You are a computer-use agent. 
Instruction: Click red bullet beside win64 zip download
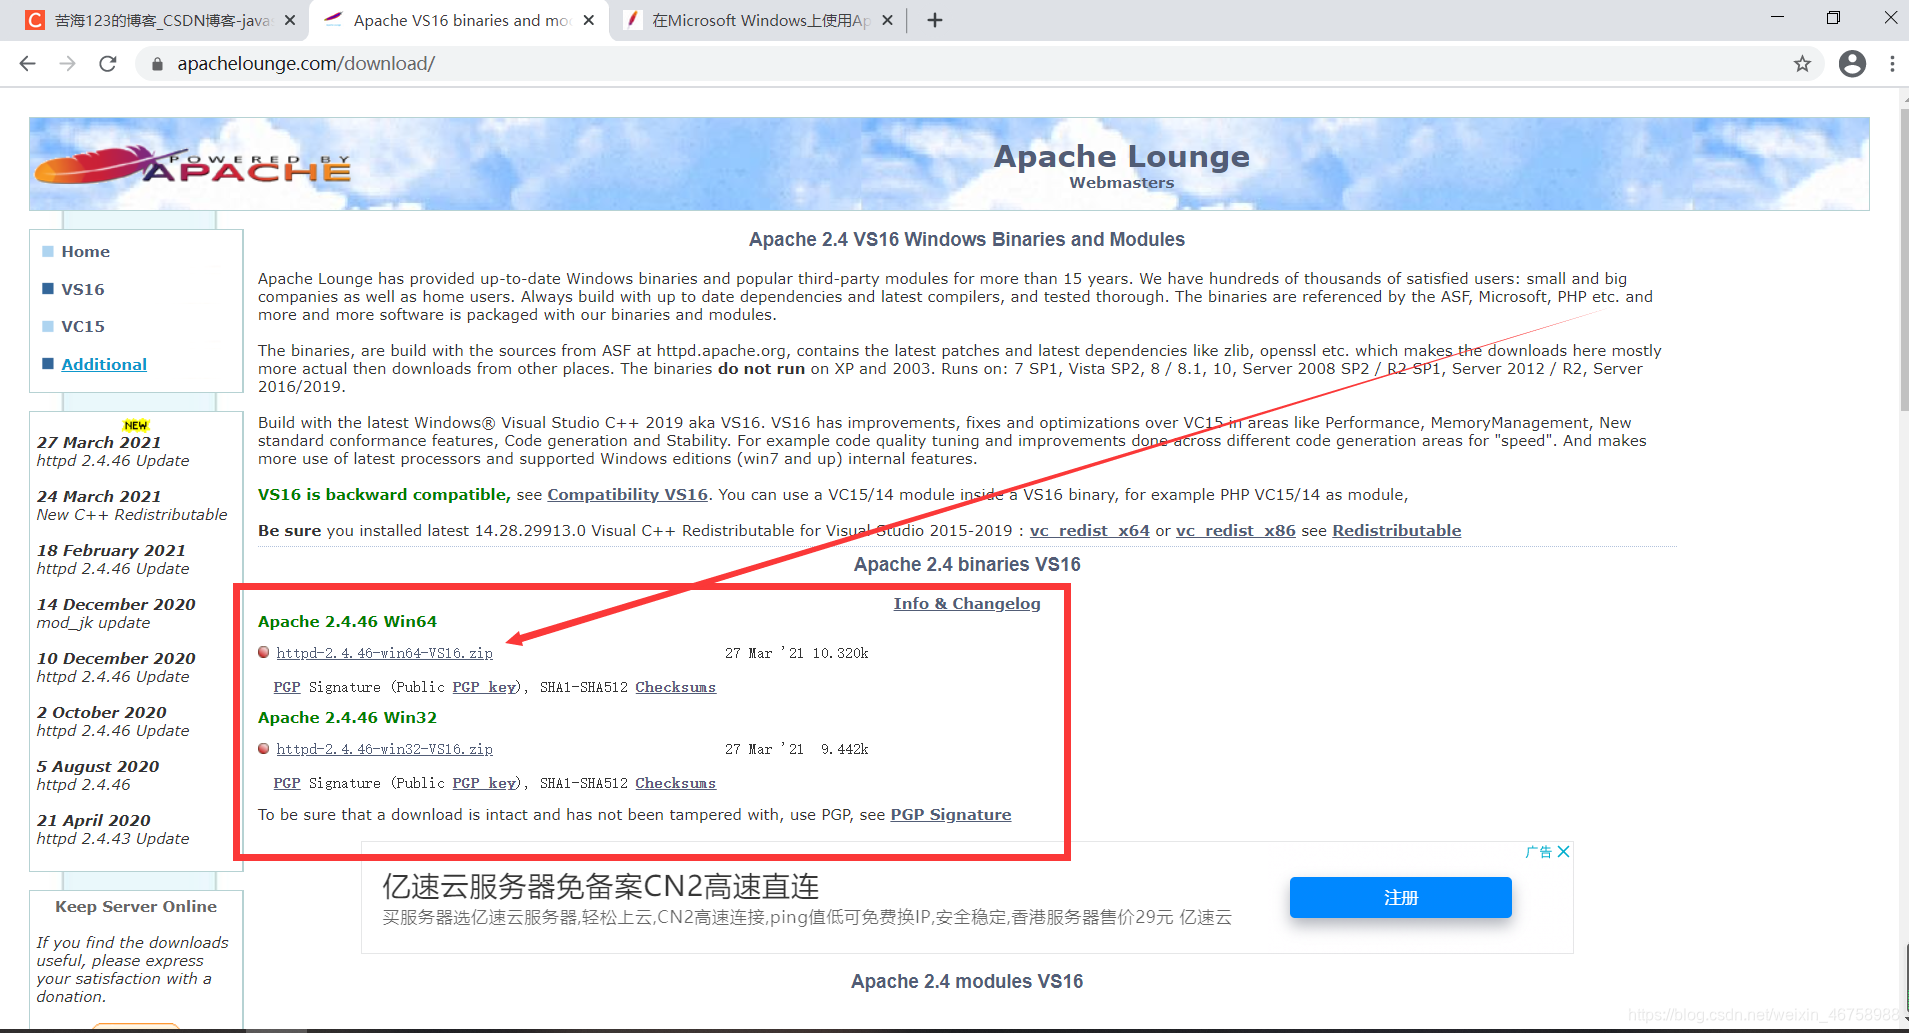coord(264,652)
